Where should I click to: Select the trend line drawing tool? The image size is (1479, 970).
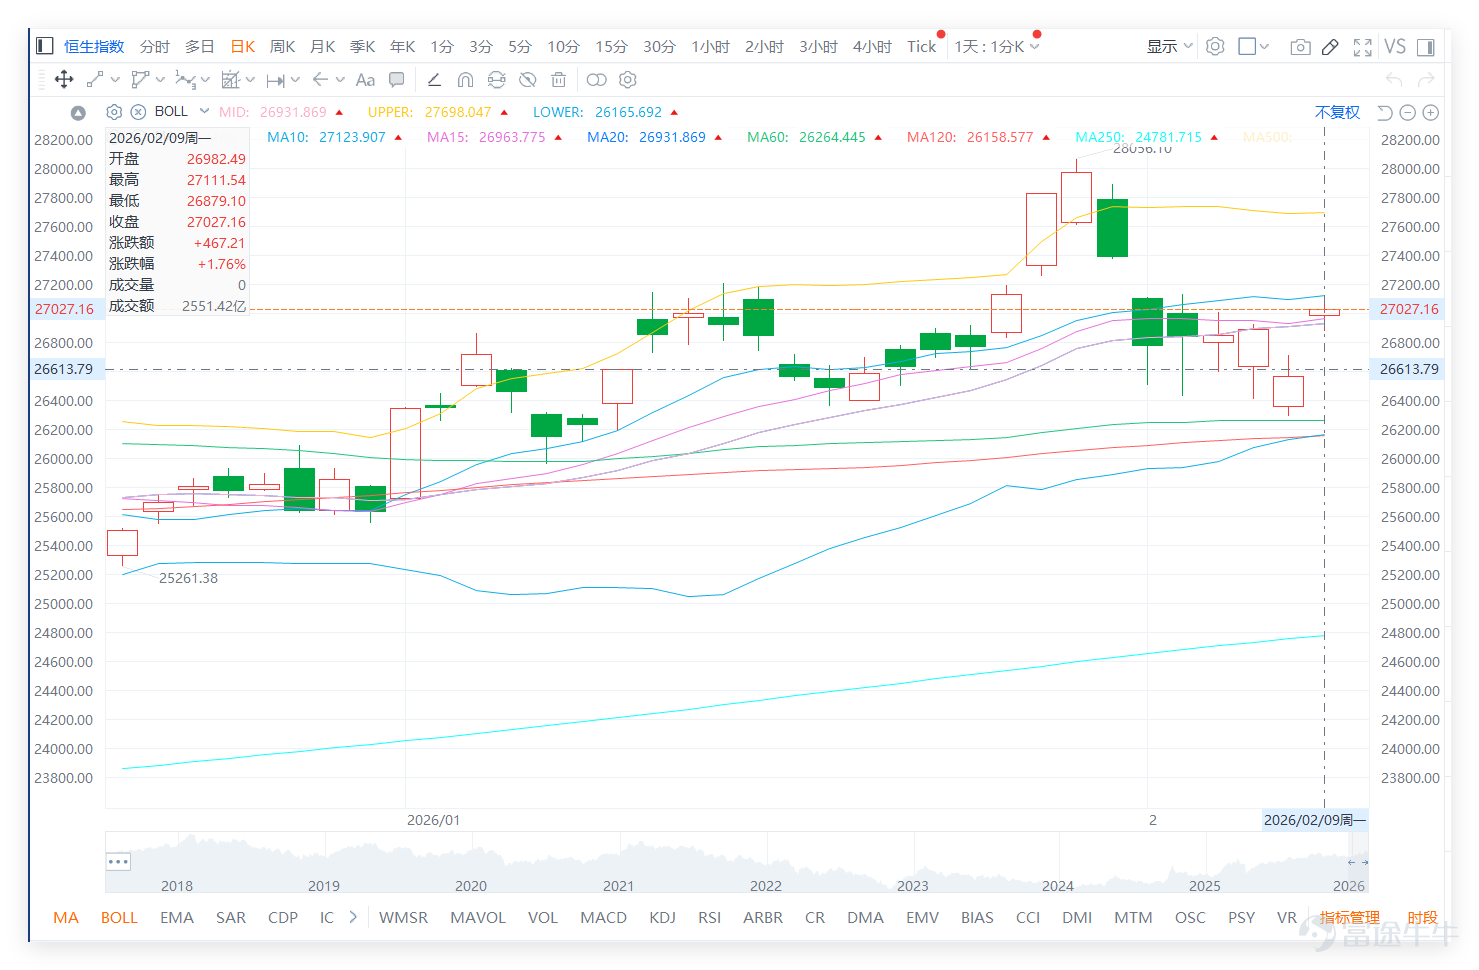click(95, 79)
